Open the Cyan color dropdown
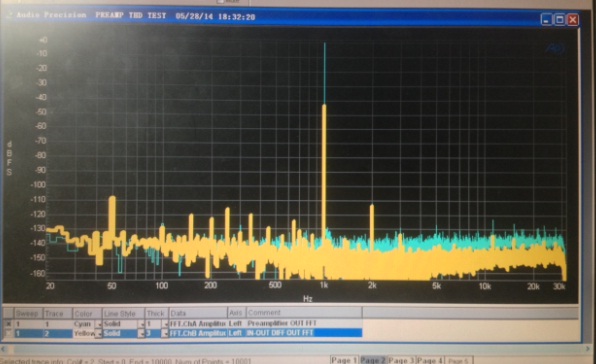Image resolution: width=596 pixels, height=364 pixels. [99, 324]
